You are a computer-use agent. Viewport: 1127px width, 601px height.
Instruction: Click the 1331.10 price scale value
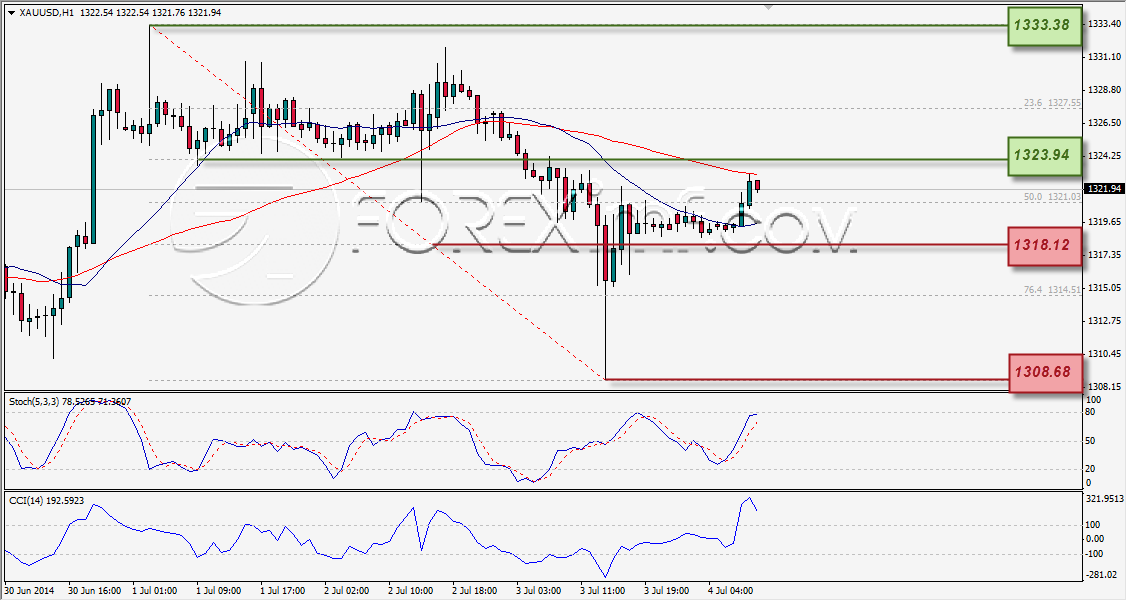click(1103, 57)
